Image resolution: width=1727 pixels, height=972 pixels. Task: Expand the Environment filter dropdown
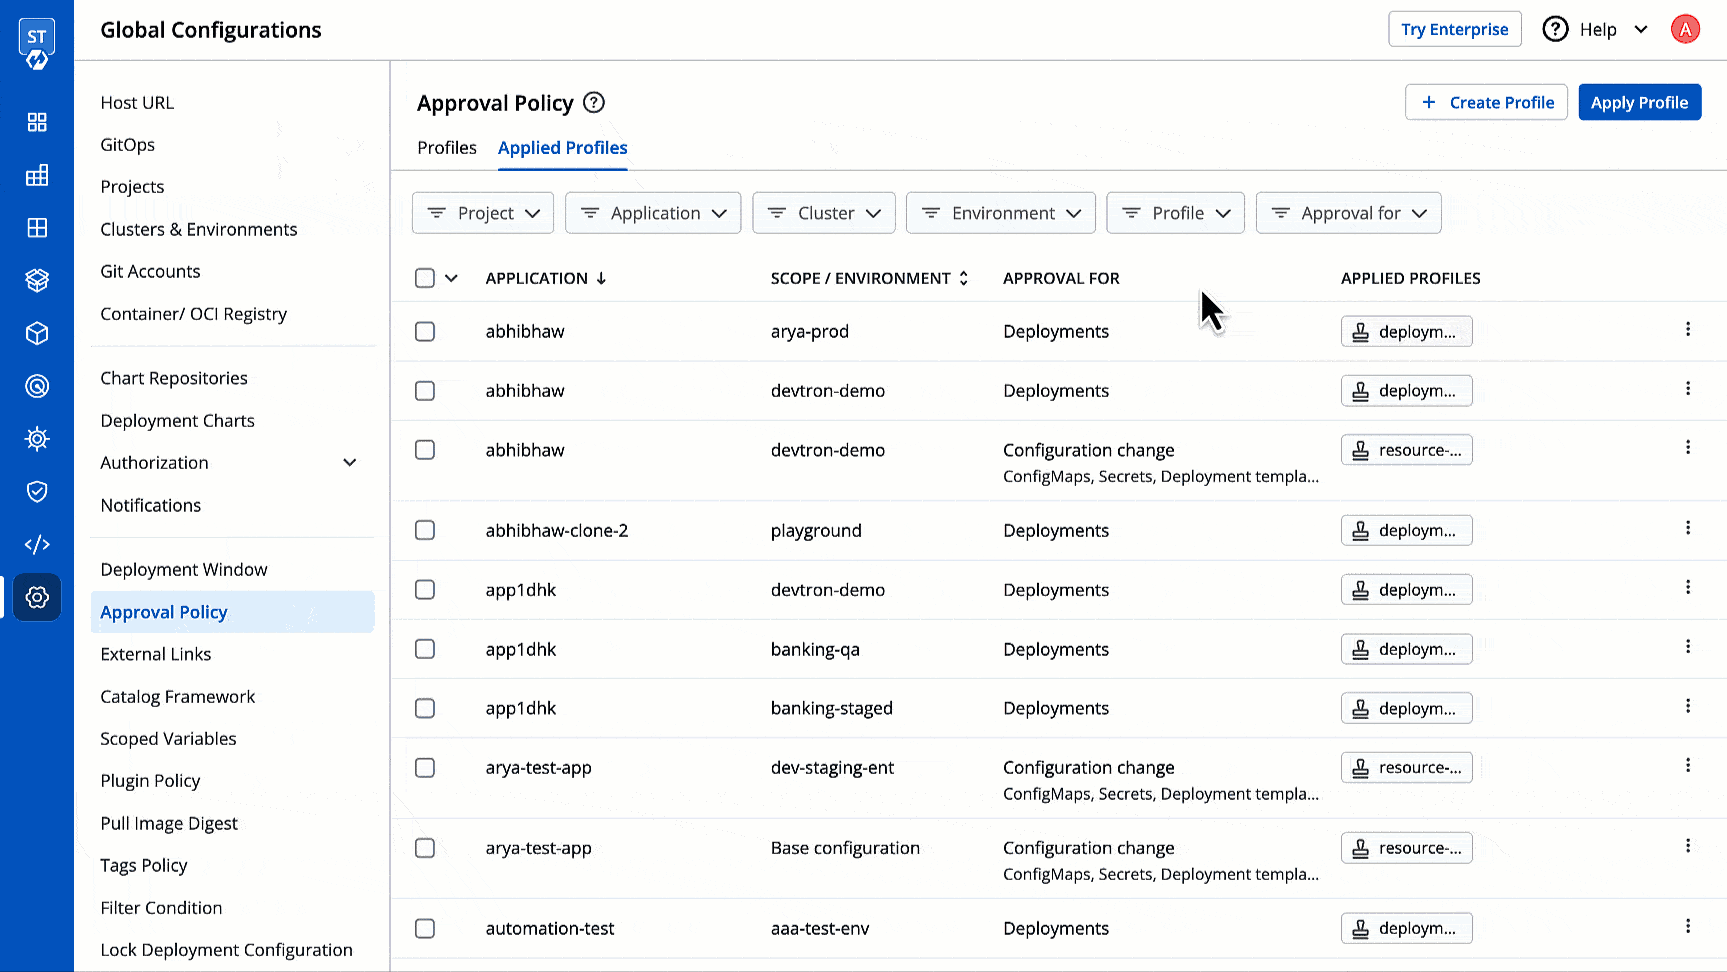point(1000,213)
